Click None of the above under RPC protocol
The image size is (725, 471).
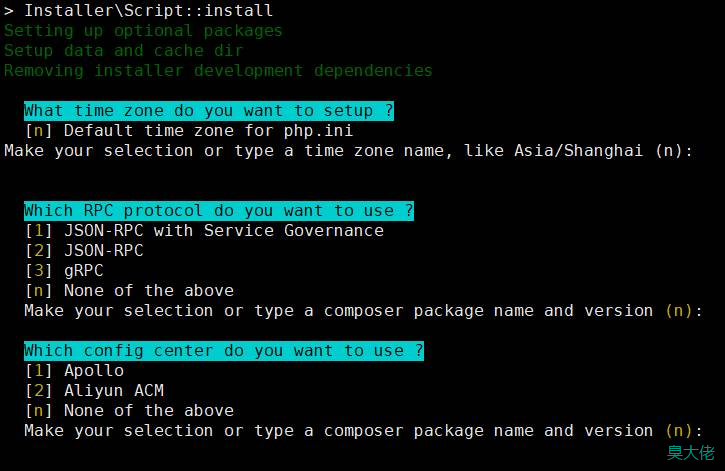(x=129, y=291)
